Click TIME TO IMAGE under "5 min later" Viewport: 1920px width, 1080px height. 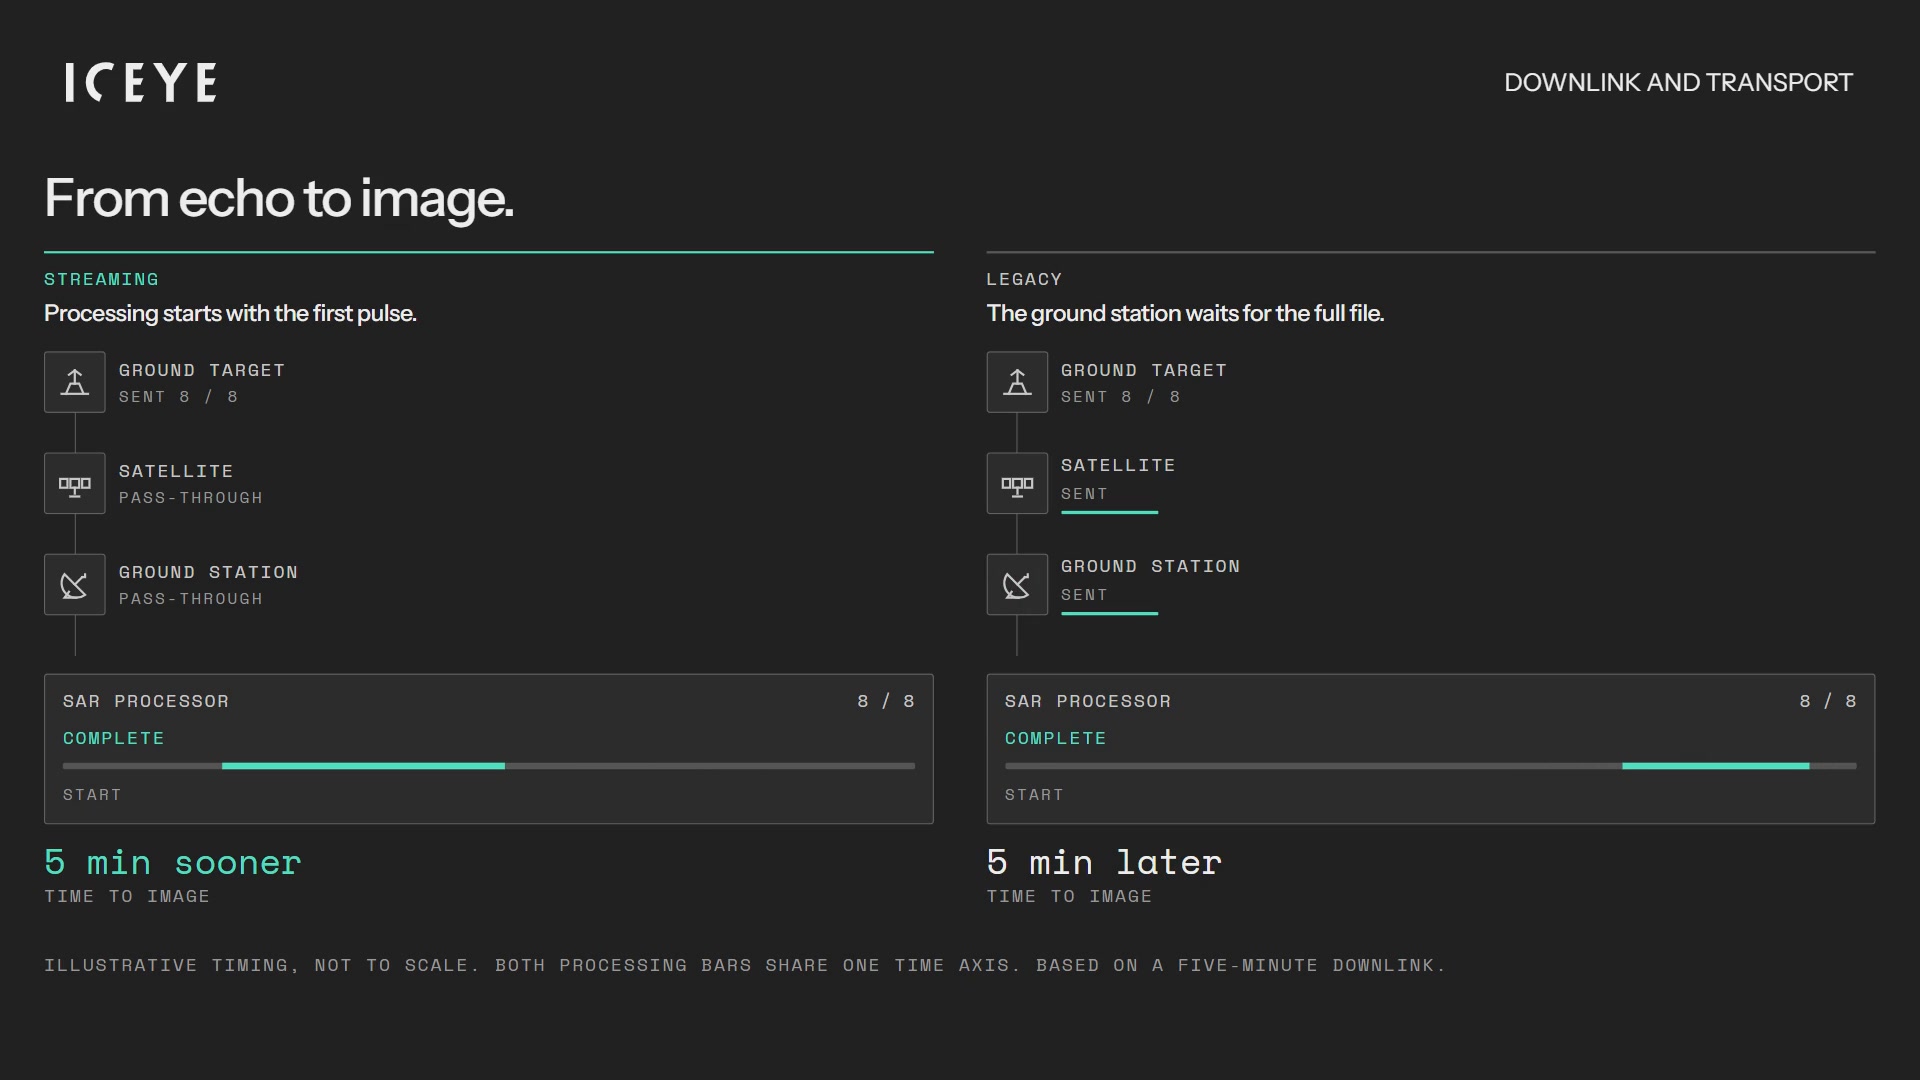click(1069, 897)
